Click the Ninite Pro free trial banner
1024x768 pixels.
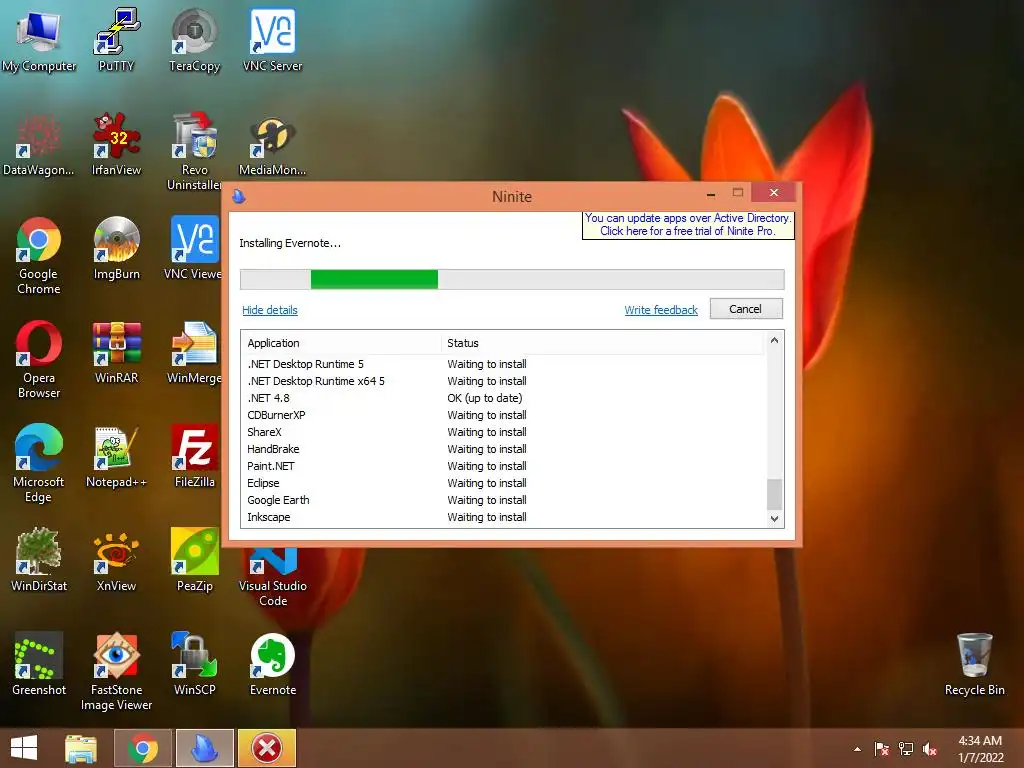pos(688,225)
